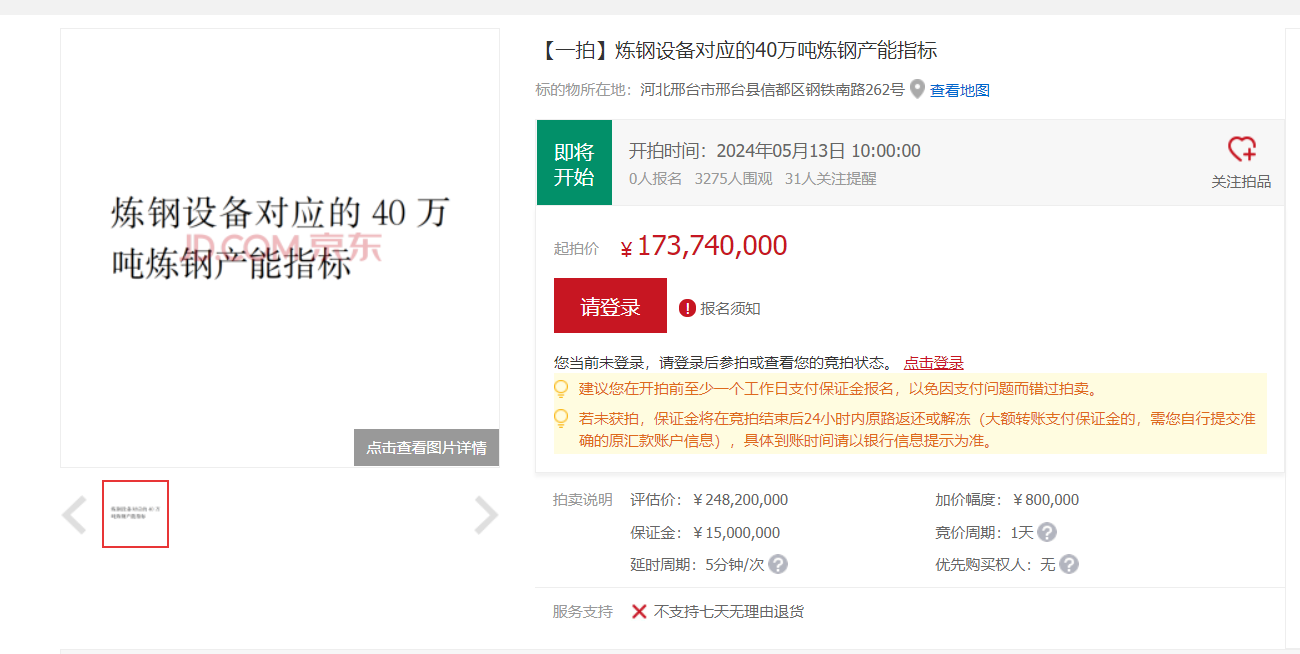Click the heart icon to follow this auction
Screen dimensions: 1300x654
point(1241,150)
